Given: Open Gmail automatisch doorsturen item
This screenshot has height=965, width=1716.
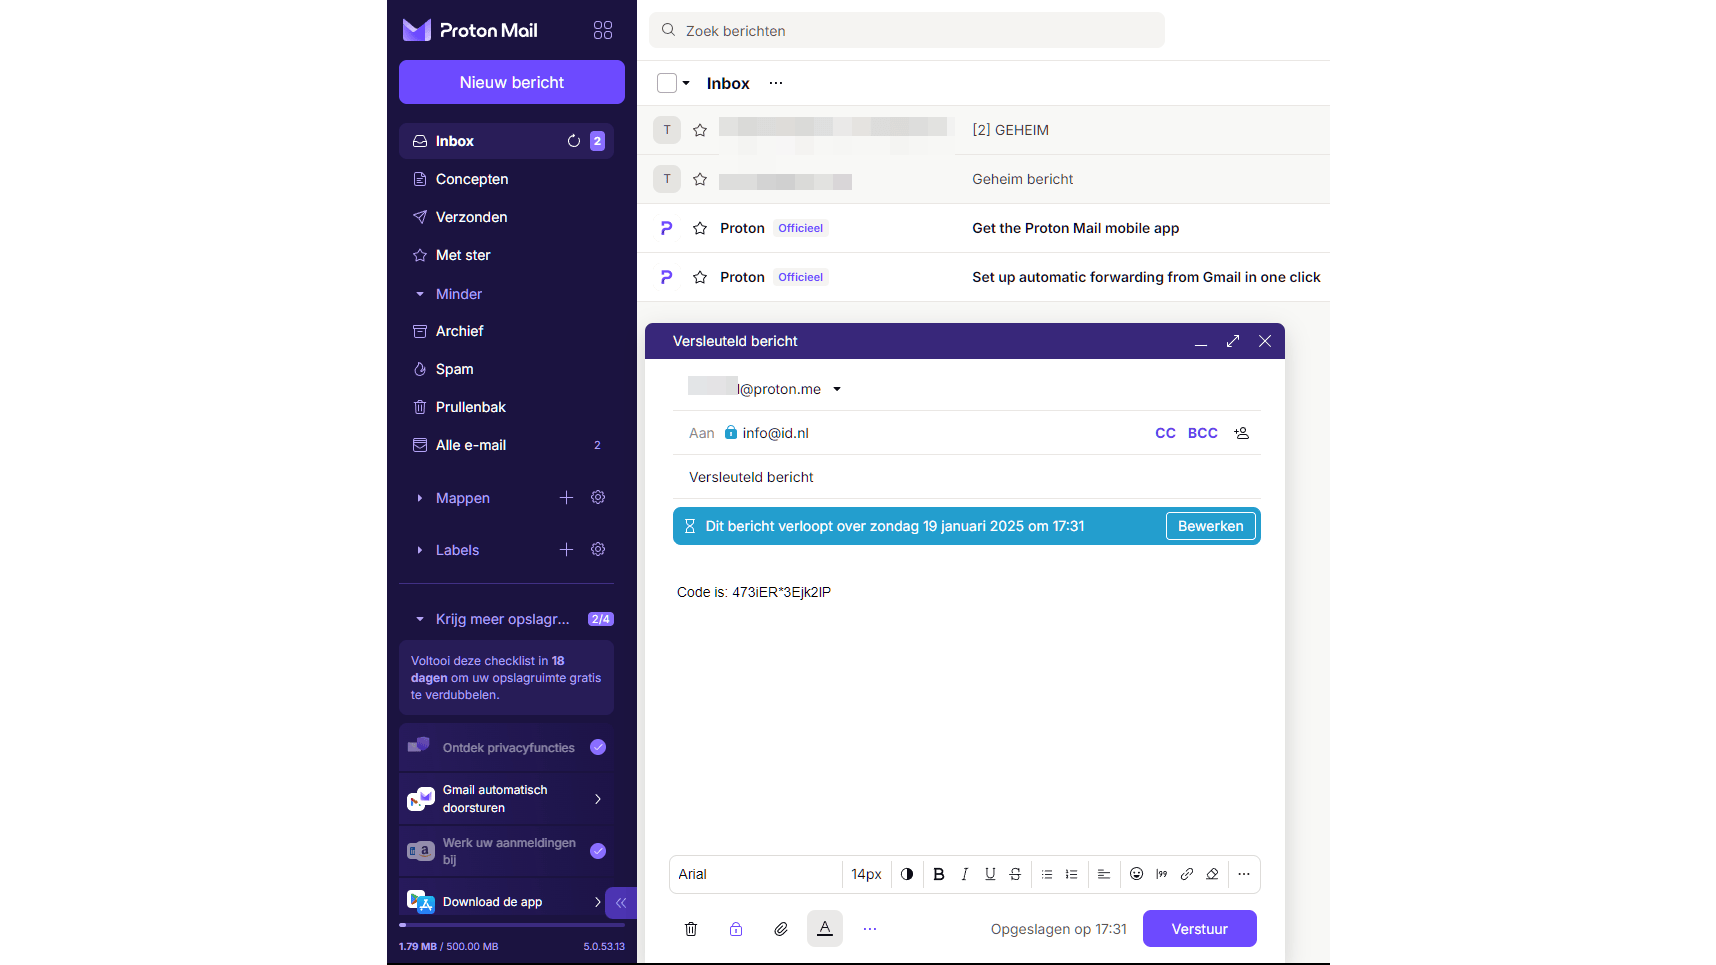Looking at the screenshot, I should 506,799.
